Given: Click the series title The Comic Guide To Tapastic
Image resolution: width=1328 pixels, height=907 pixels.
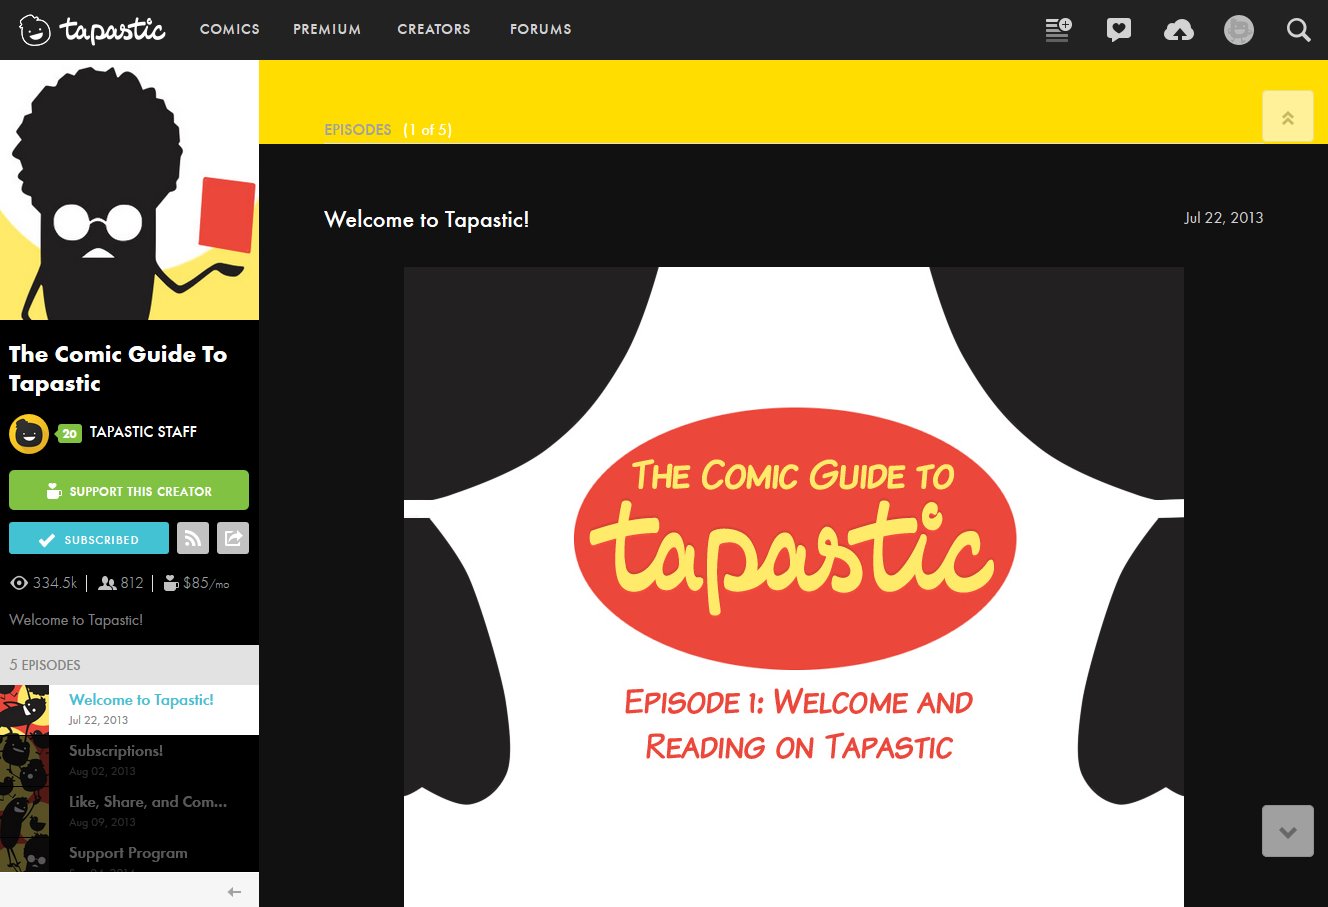Looking at the screenshot, I should point(118,368).
